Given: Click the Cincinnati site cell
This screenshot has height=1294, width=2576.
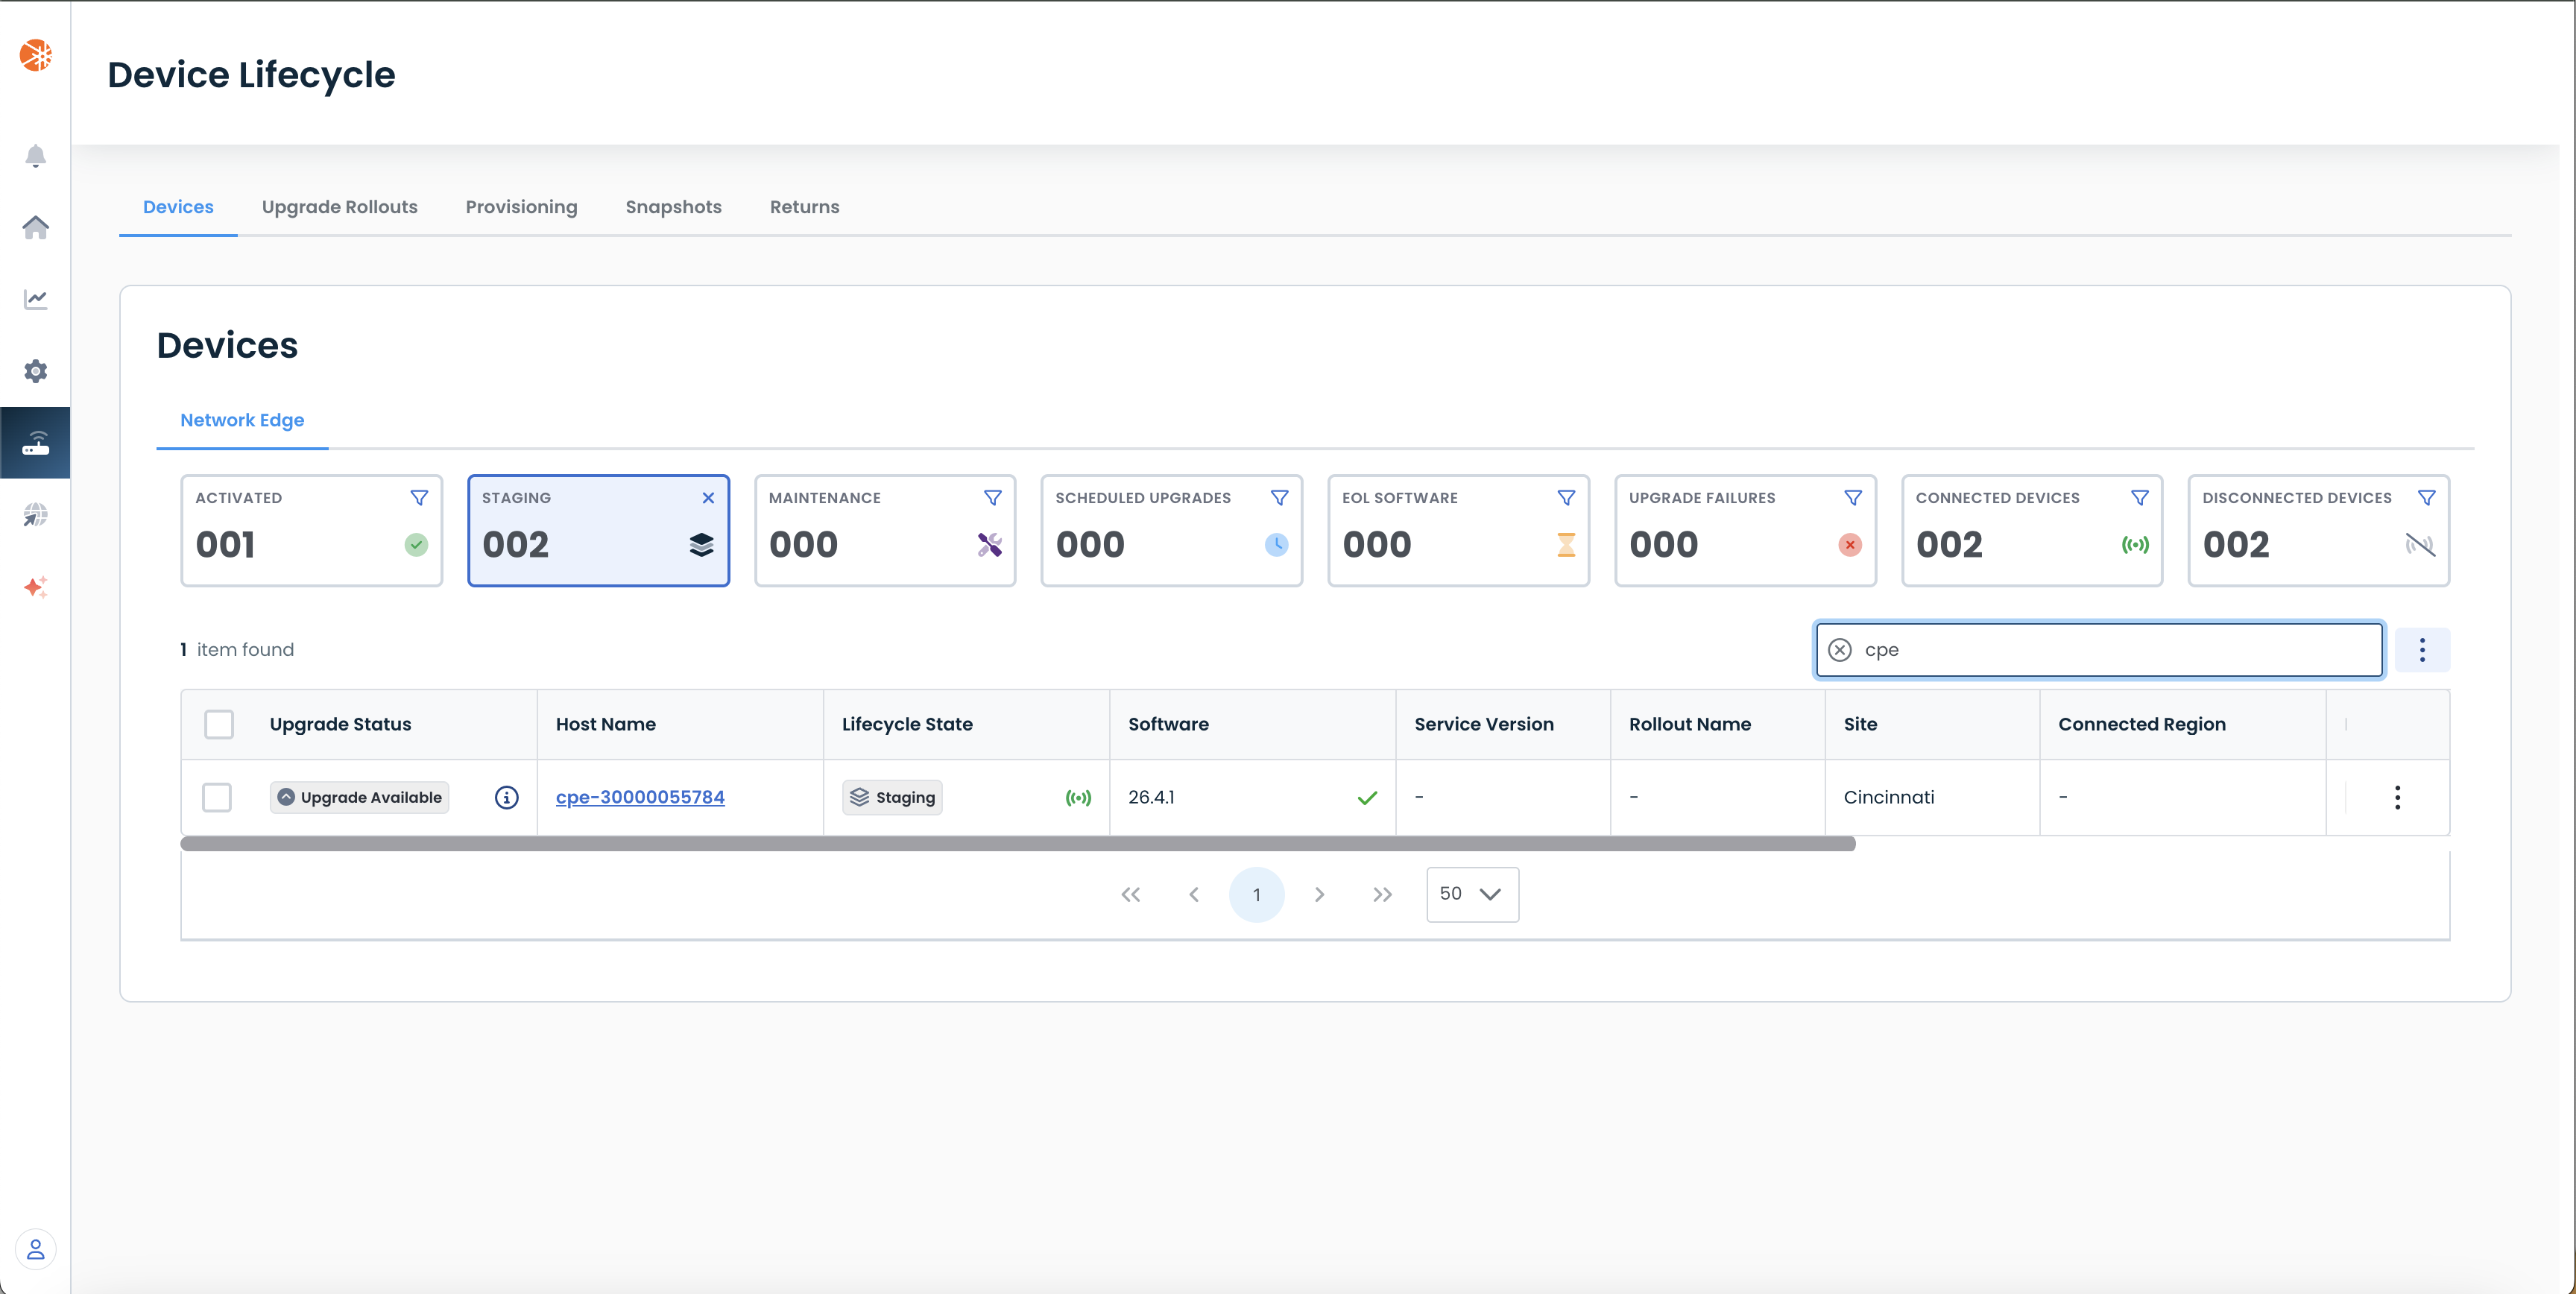Looking at the screenshot, I should tap(1889, 797).
